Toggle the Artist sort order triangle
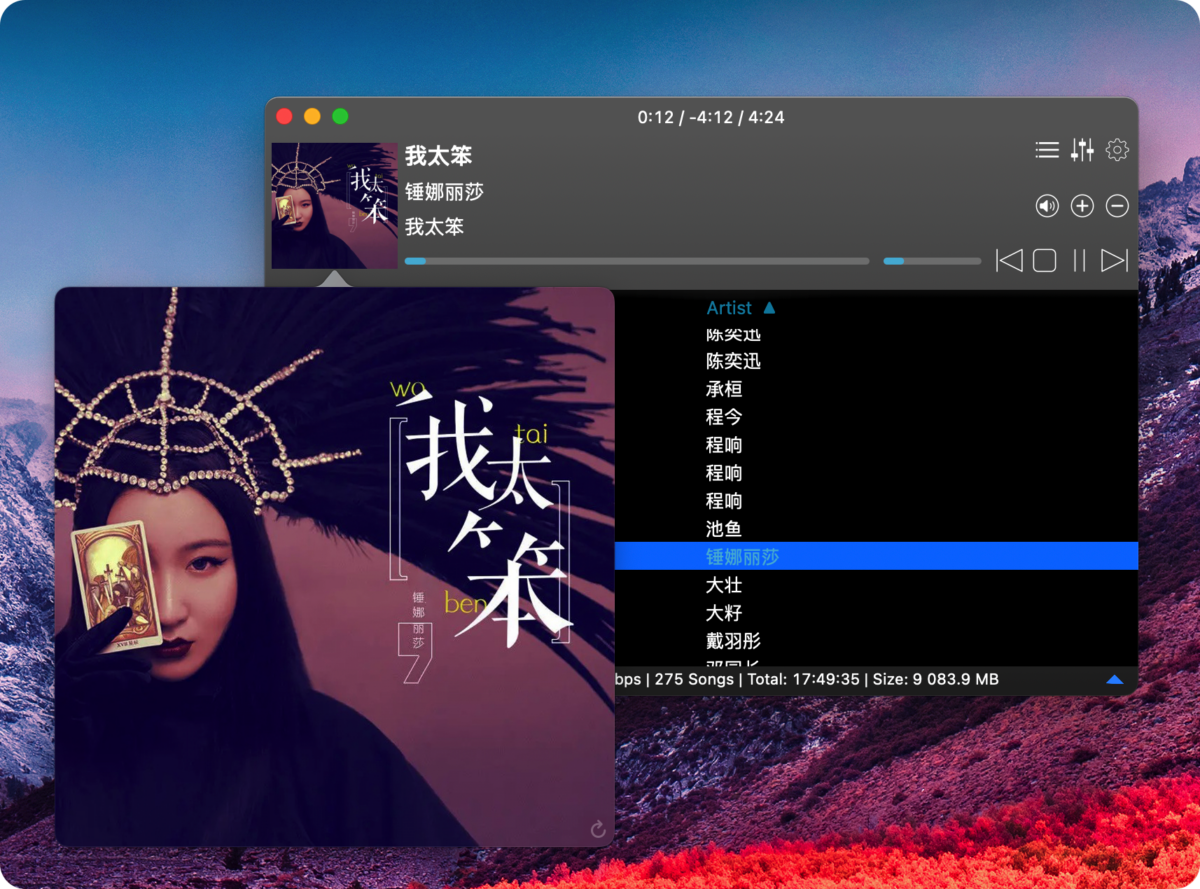The height and width of the screenshot is (889, 1200). tap(769, 308)
